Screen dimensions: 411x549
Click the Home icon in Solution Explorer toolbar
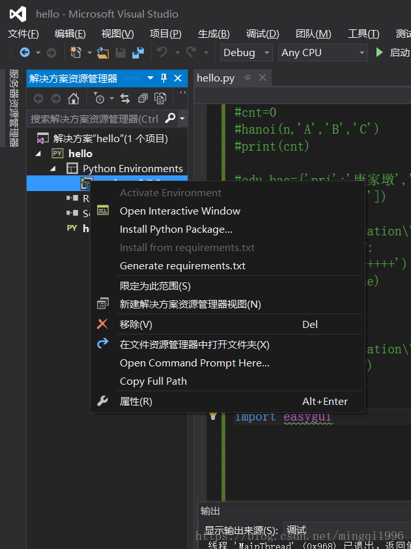[x=73, y=99]
